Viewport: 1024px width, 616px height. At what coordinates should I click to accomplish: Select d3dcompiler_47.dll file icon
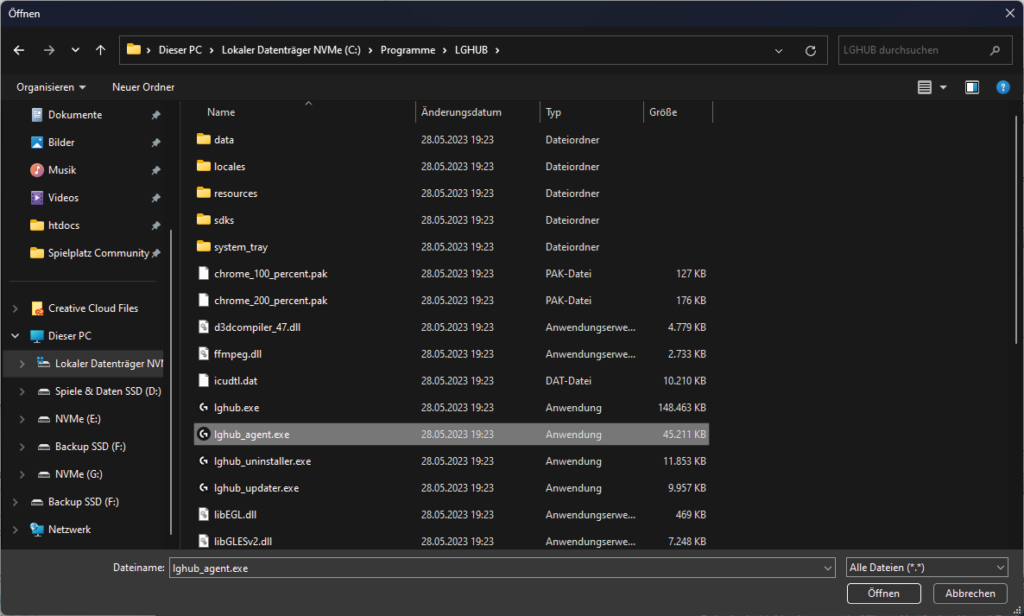204,327
